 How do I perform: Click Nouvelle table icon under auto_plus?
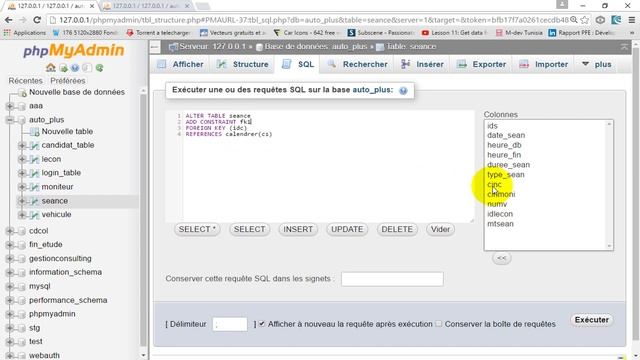click(35, 131)
